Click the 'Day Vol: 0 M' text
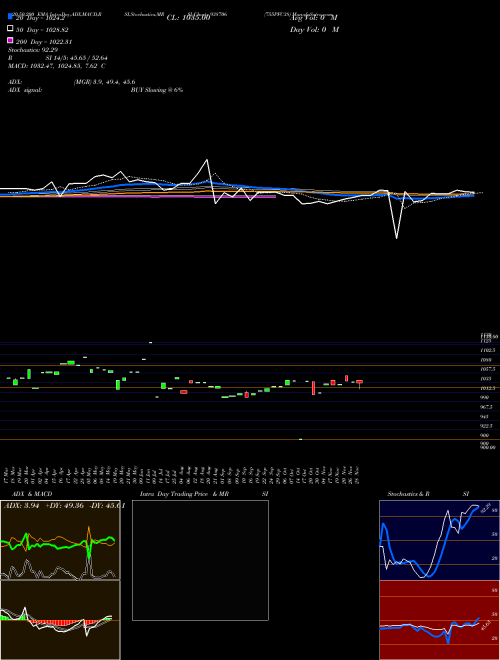 click(x=314, y=29)
